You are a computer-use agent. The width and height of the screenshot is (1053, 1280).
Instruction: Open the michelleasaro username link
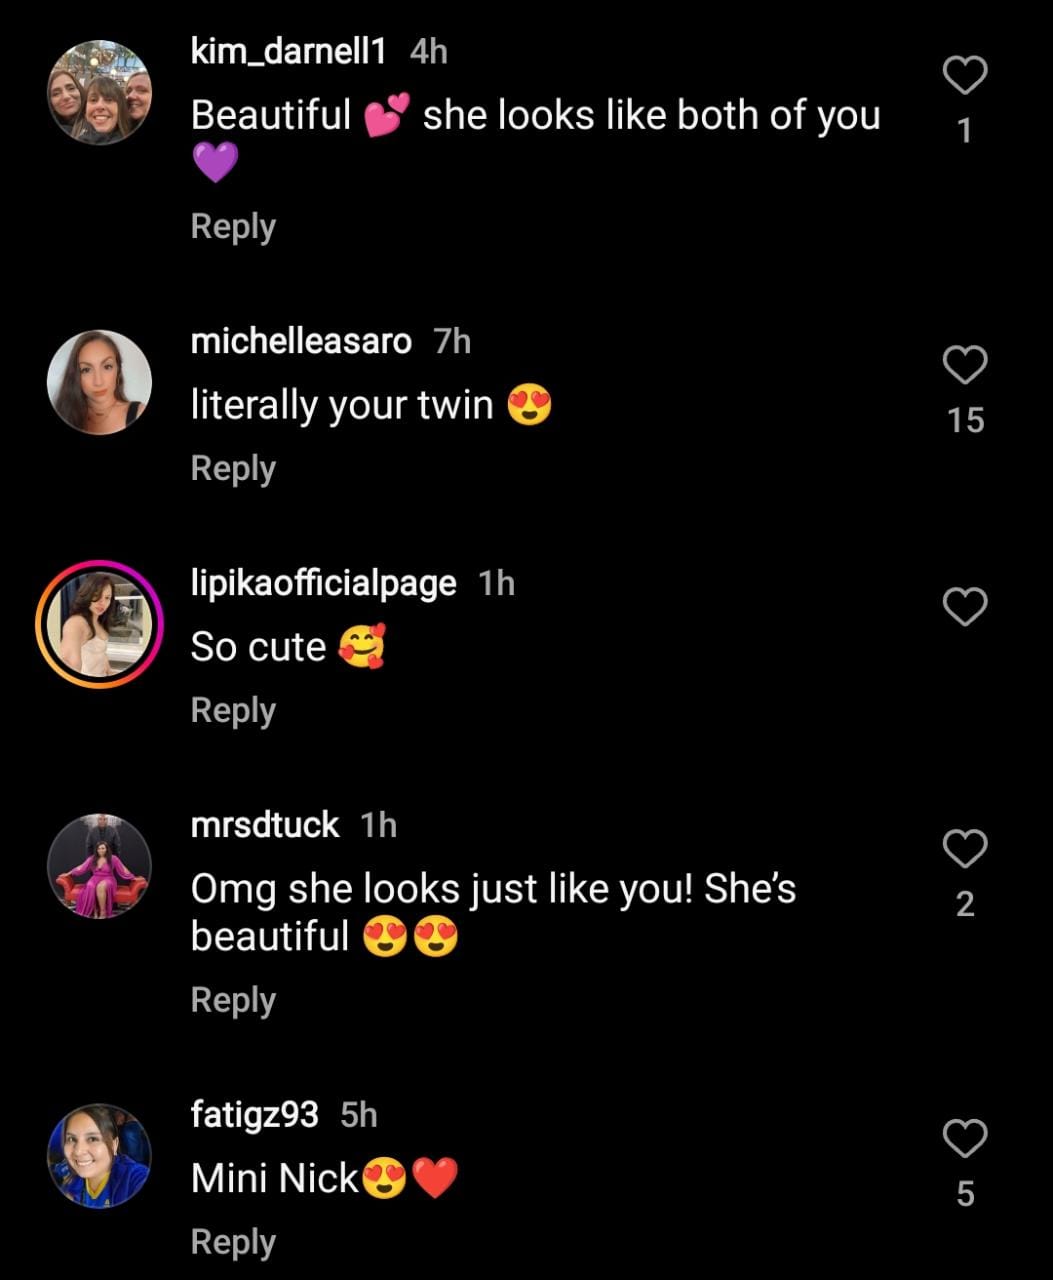(x=301, y=341)
